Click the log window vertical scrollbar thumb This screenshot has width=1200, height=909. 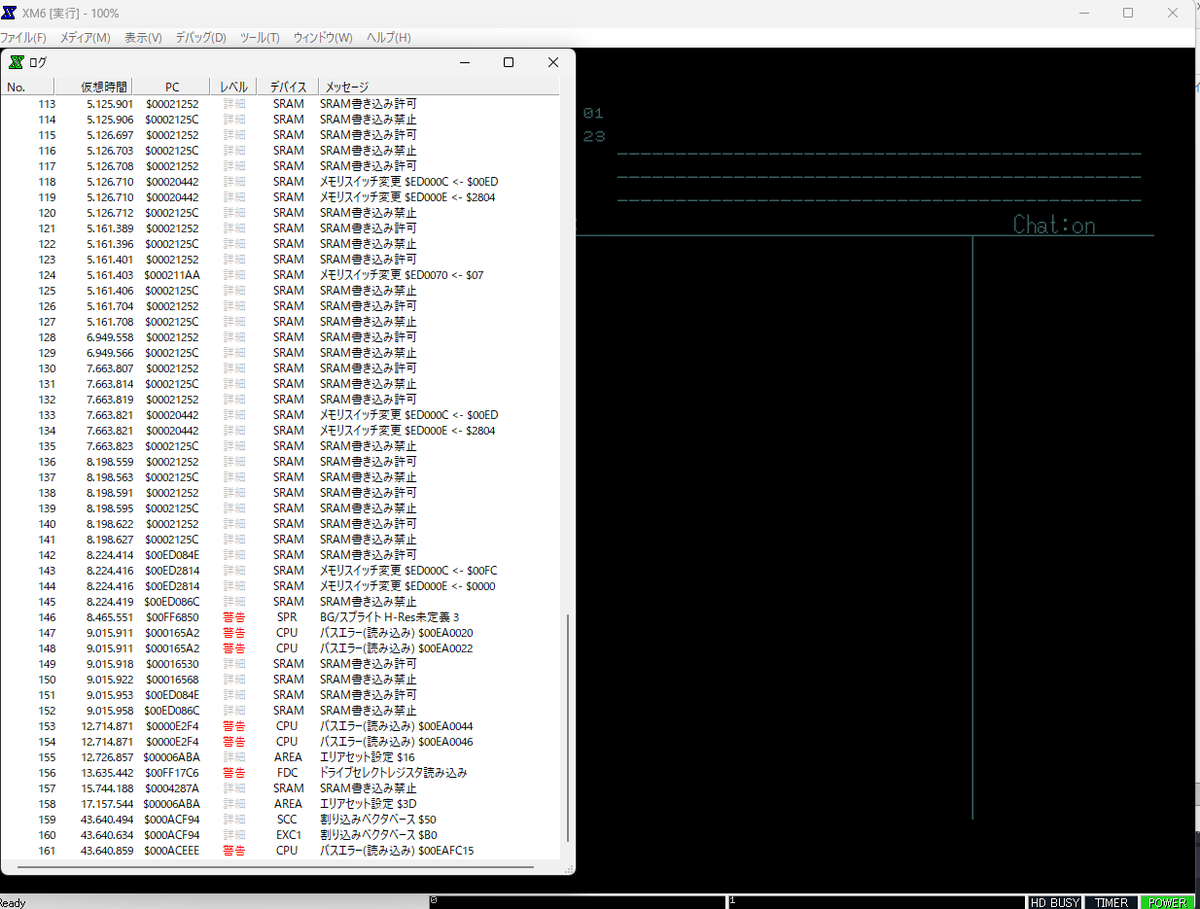568,727
